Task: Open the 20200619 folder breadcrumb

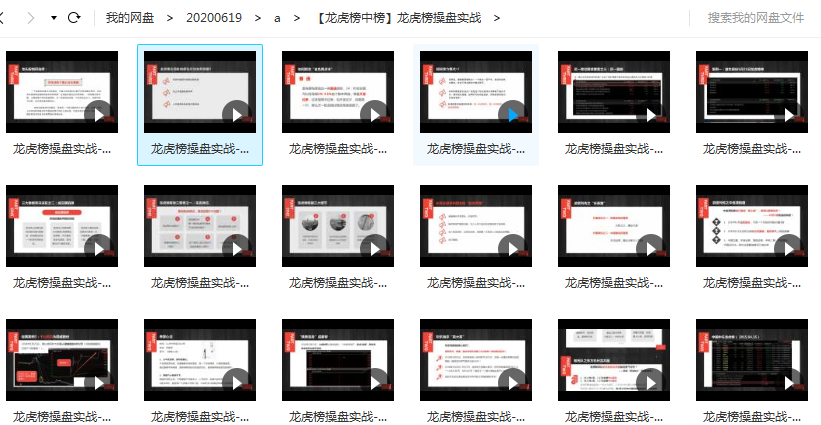Action: (214, 18)
